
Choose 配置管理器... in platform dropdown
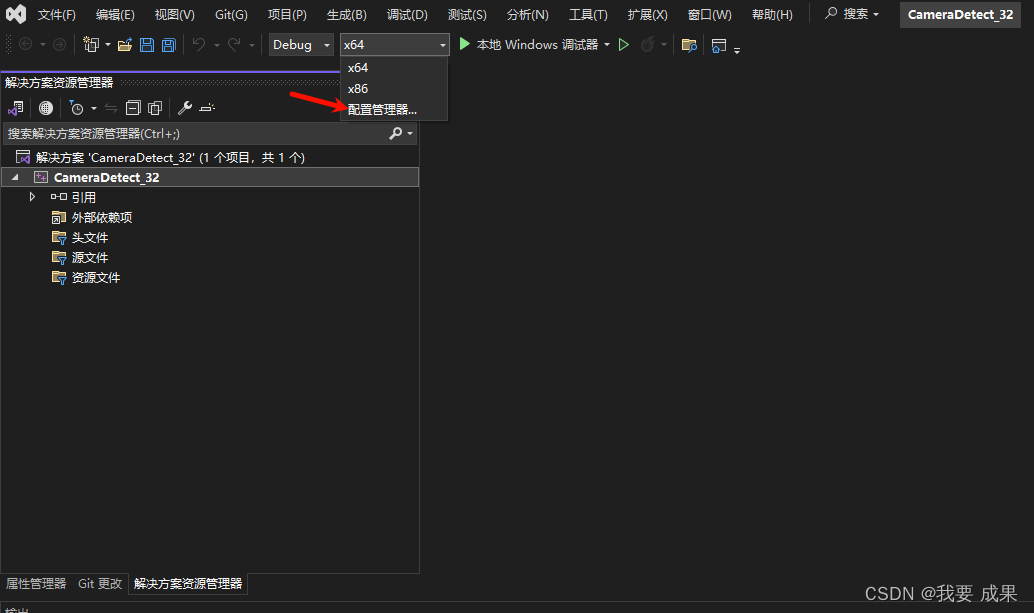(x=382, y=109)
